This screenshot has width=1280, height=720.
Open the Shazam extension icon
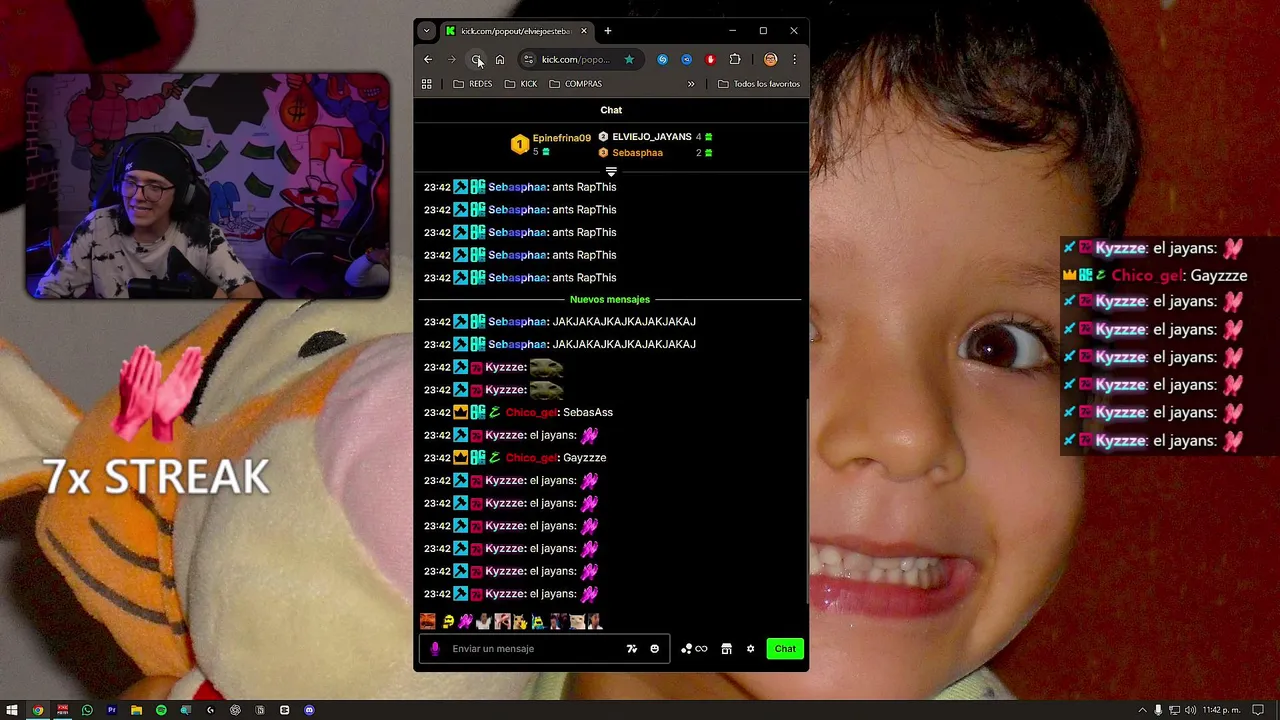[662, 59]
